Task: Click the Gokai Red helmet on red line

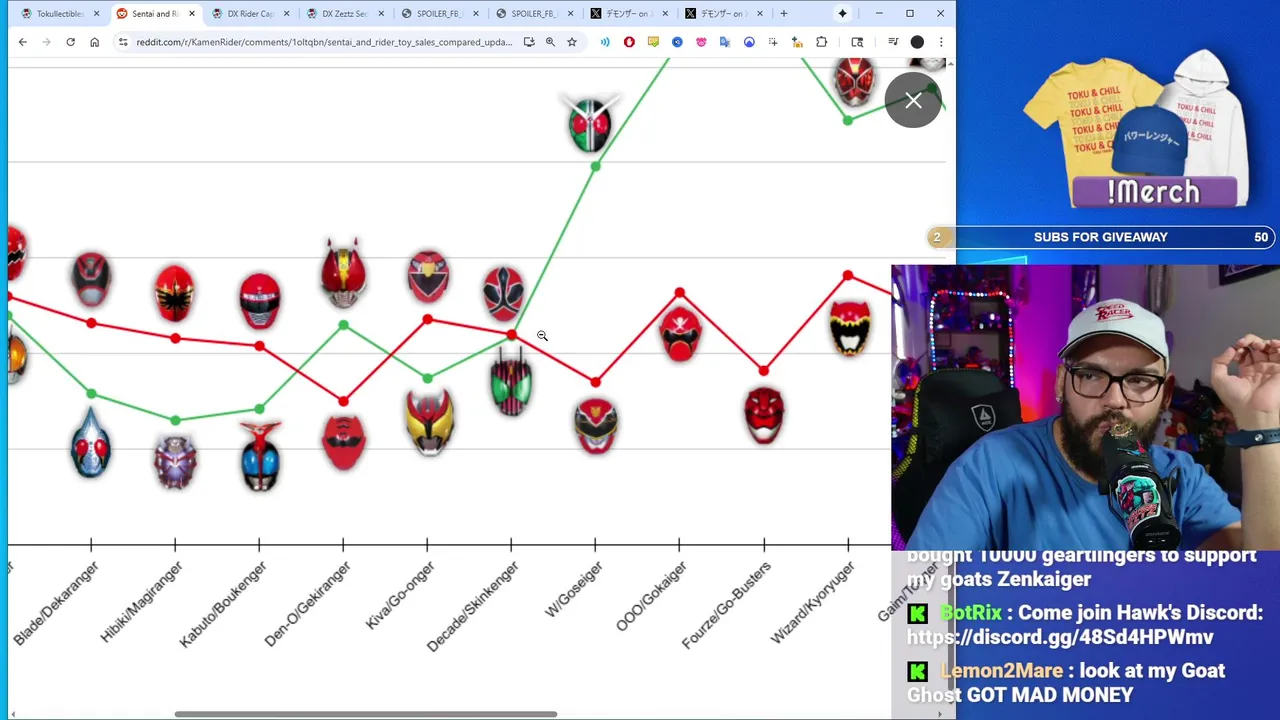Action: pos(680,335)
